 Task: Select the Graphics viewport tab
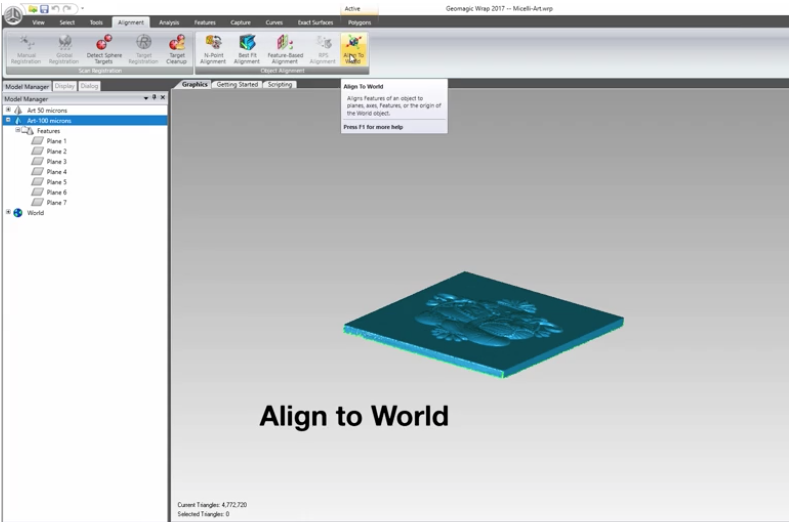click(194, 85)
